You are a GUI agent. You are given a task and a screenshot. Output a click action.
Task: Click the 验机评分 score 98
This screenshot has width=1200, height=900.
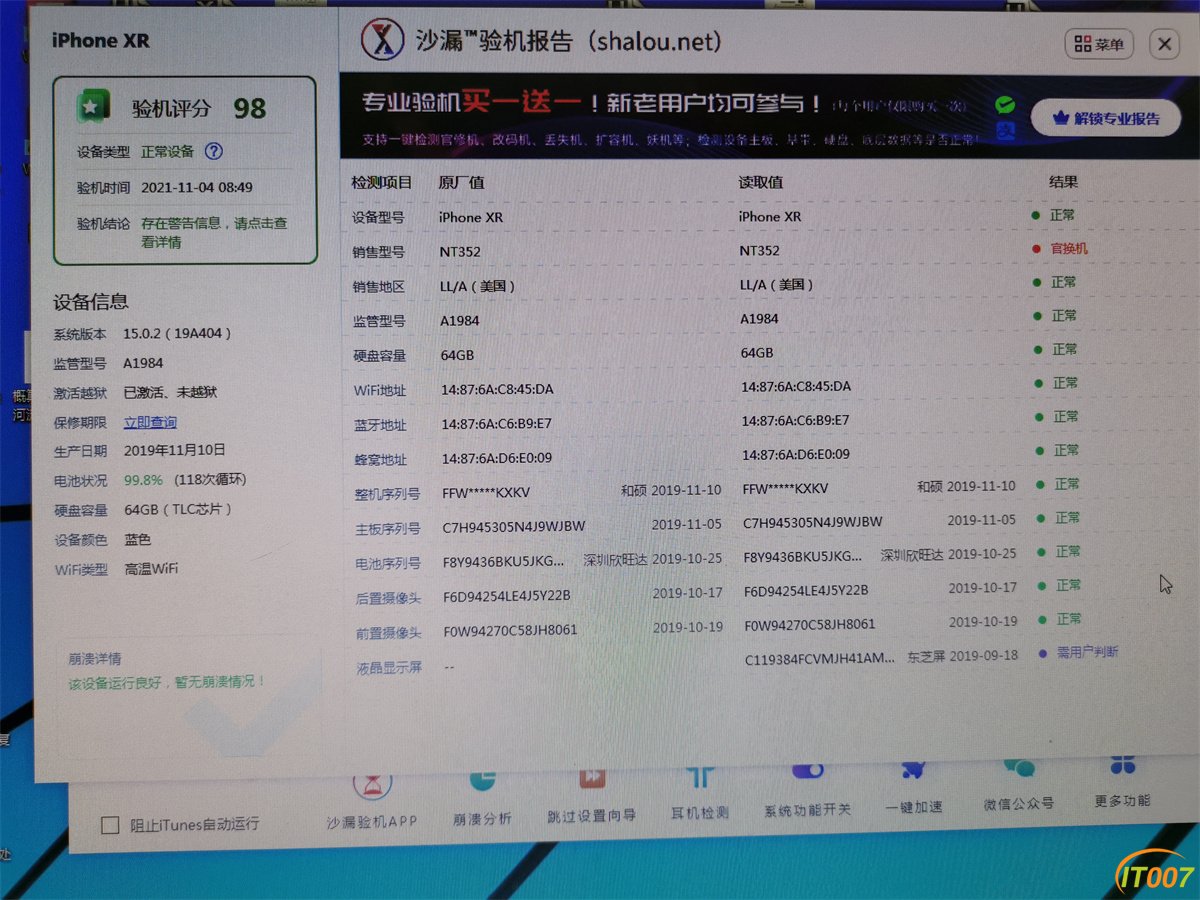250,108
